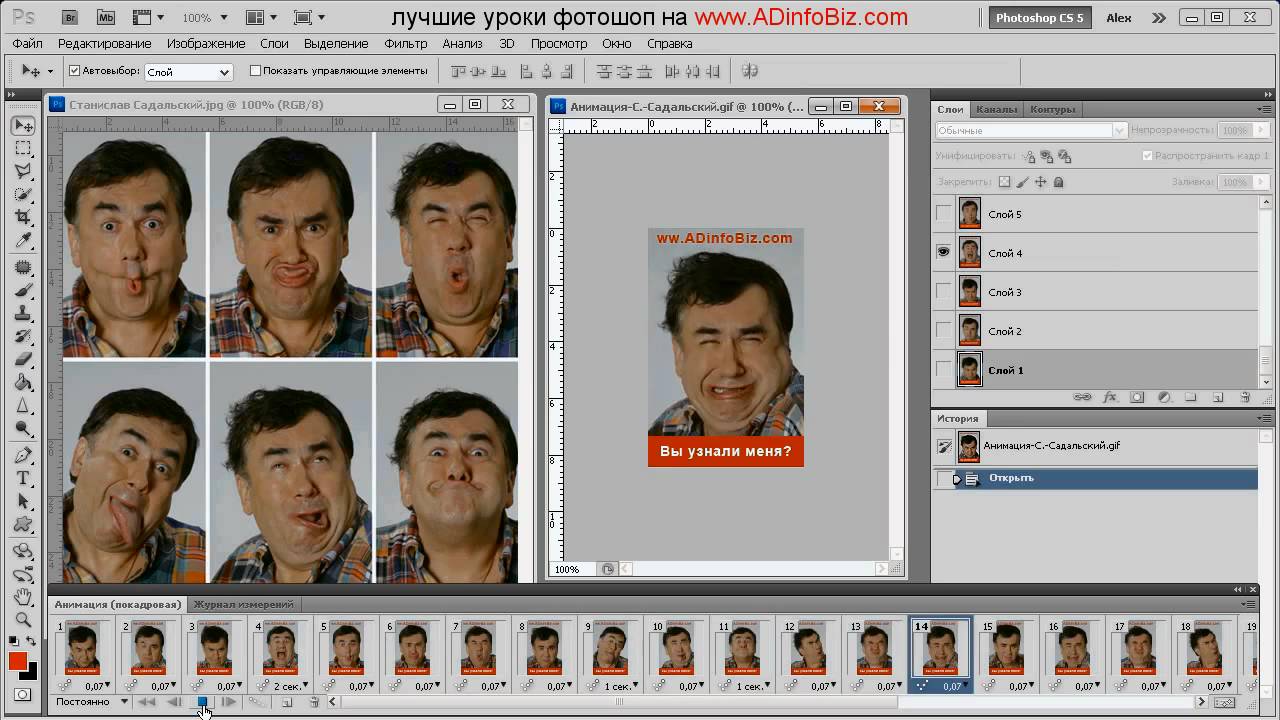Open the Файл menu
This screenshot has width=1280, height=720.
click(x=27, y=44)
